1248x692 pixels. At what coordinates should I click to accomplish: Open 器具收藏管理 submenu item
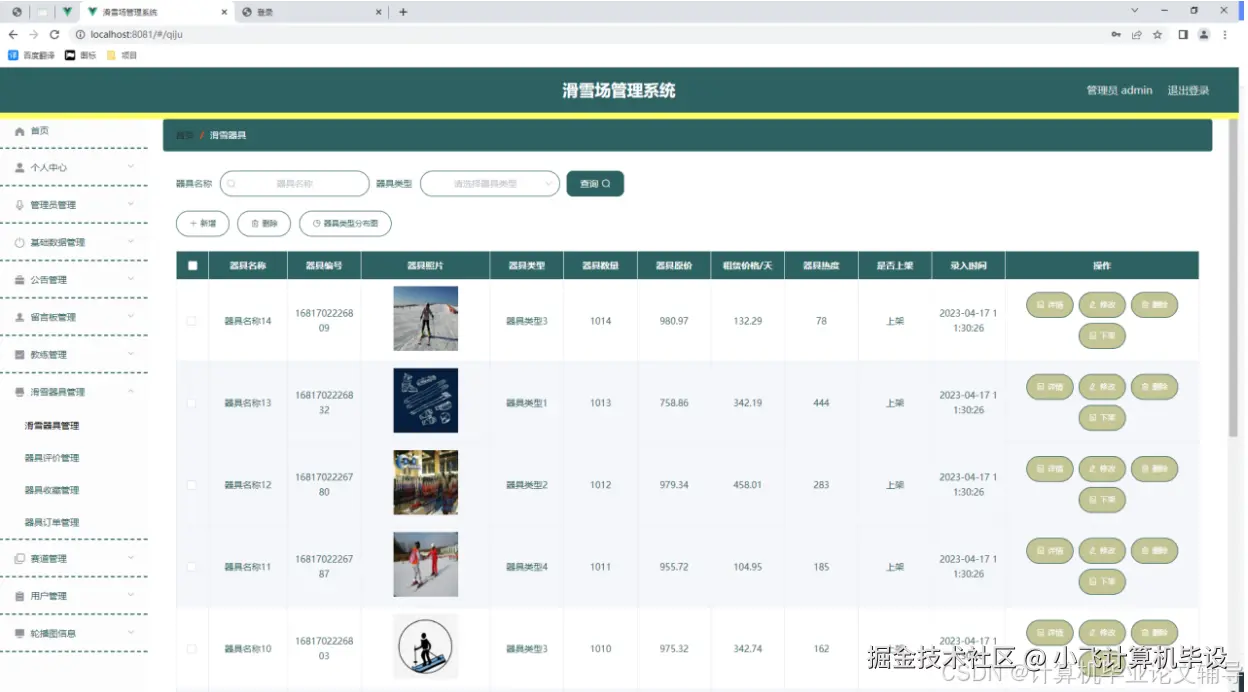click(52, 490)
